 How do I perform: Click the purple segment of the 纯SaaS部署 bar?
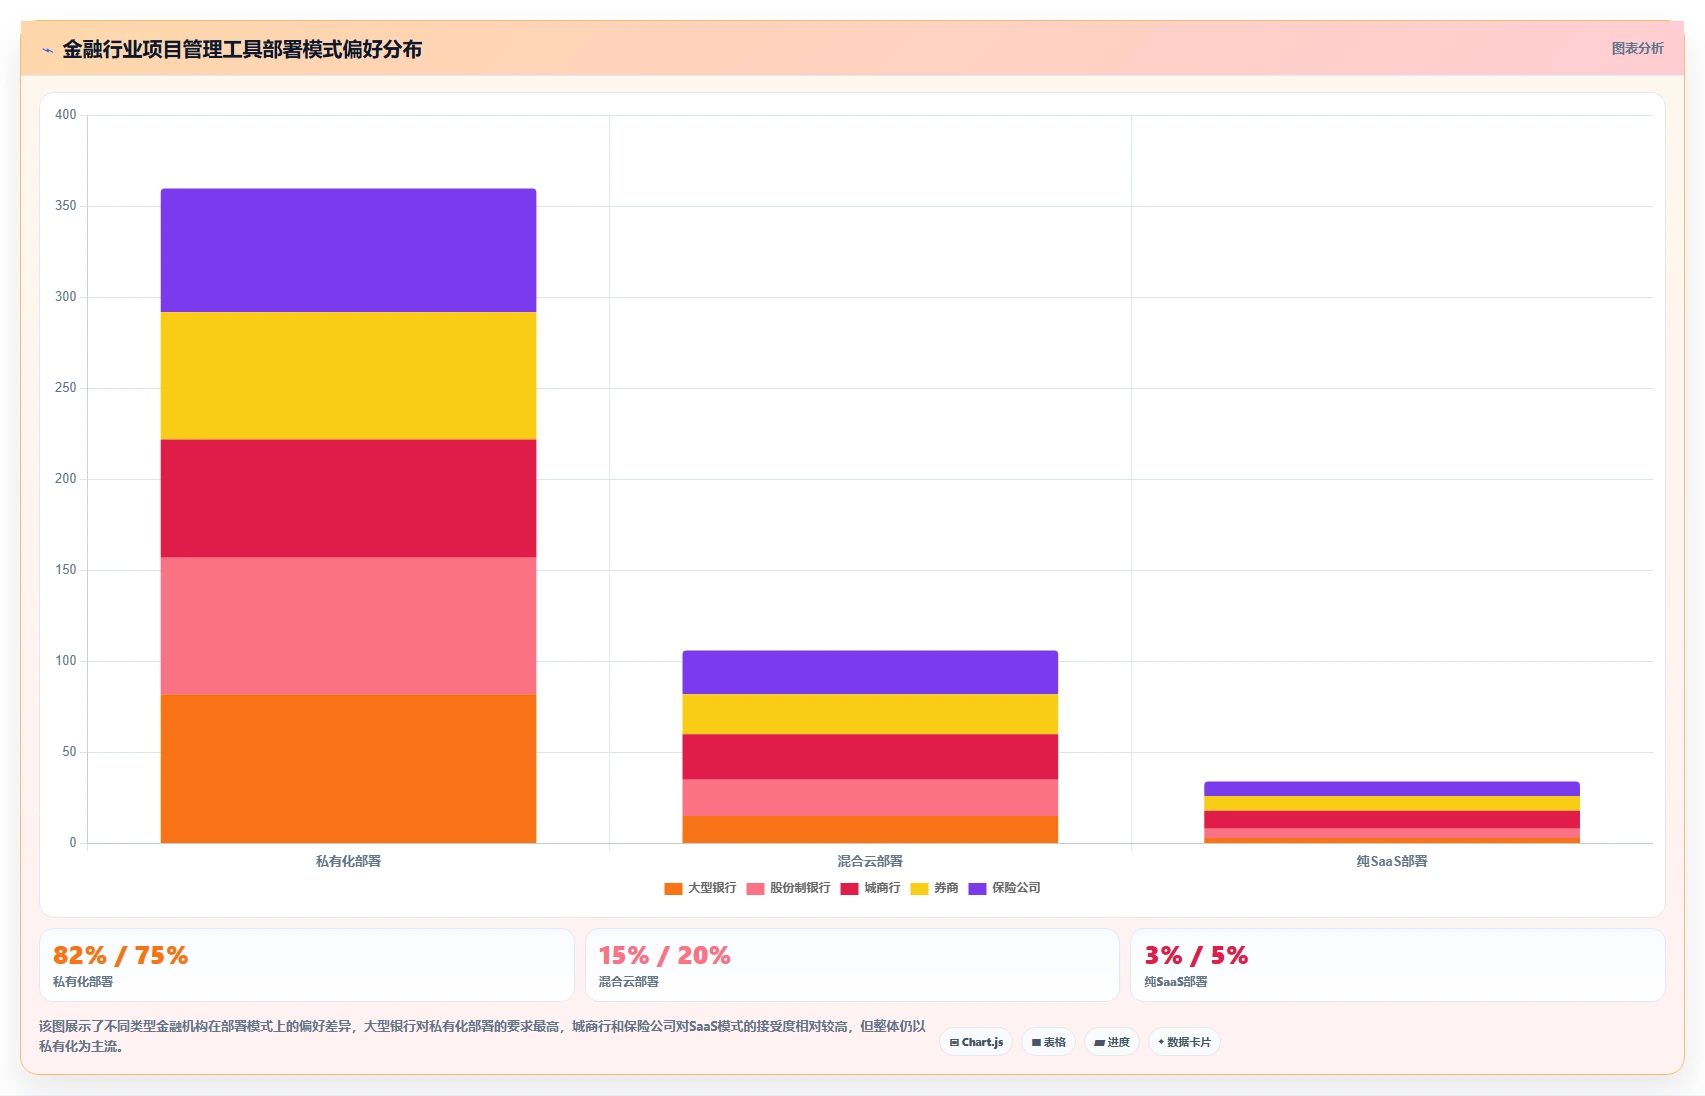coord(1392,789)
